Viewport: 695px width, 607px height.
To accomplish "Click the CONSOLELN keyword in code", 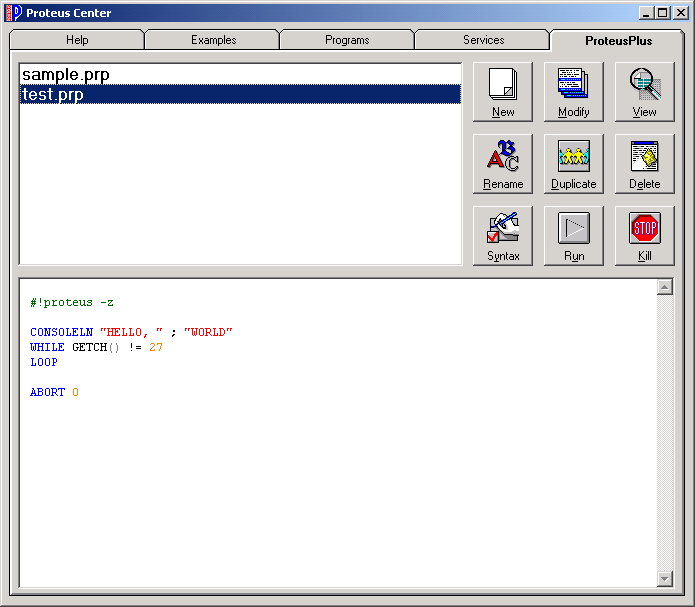I will tap(62, 332).
